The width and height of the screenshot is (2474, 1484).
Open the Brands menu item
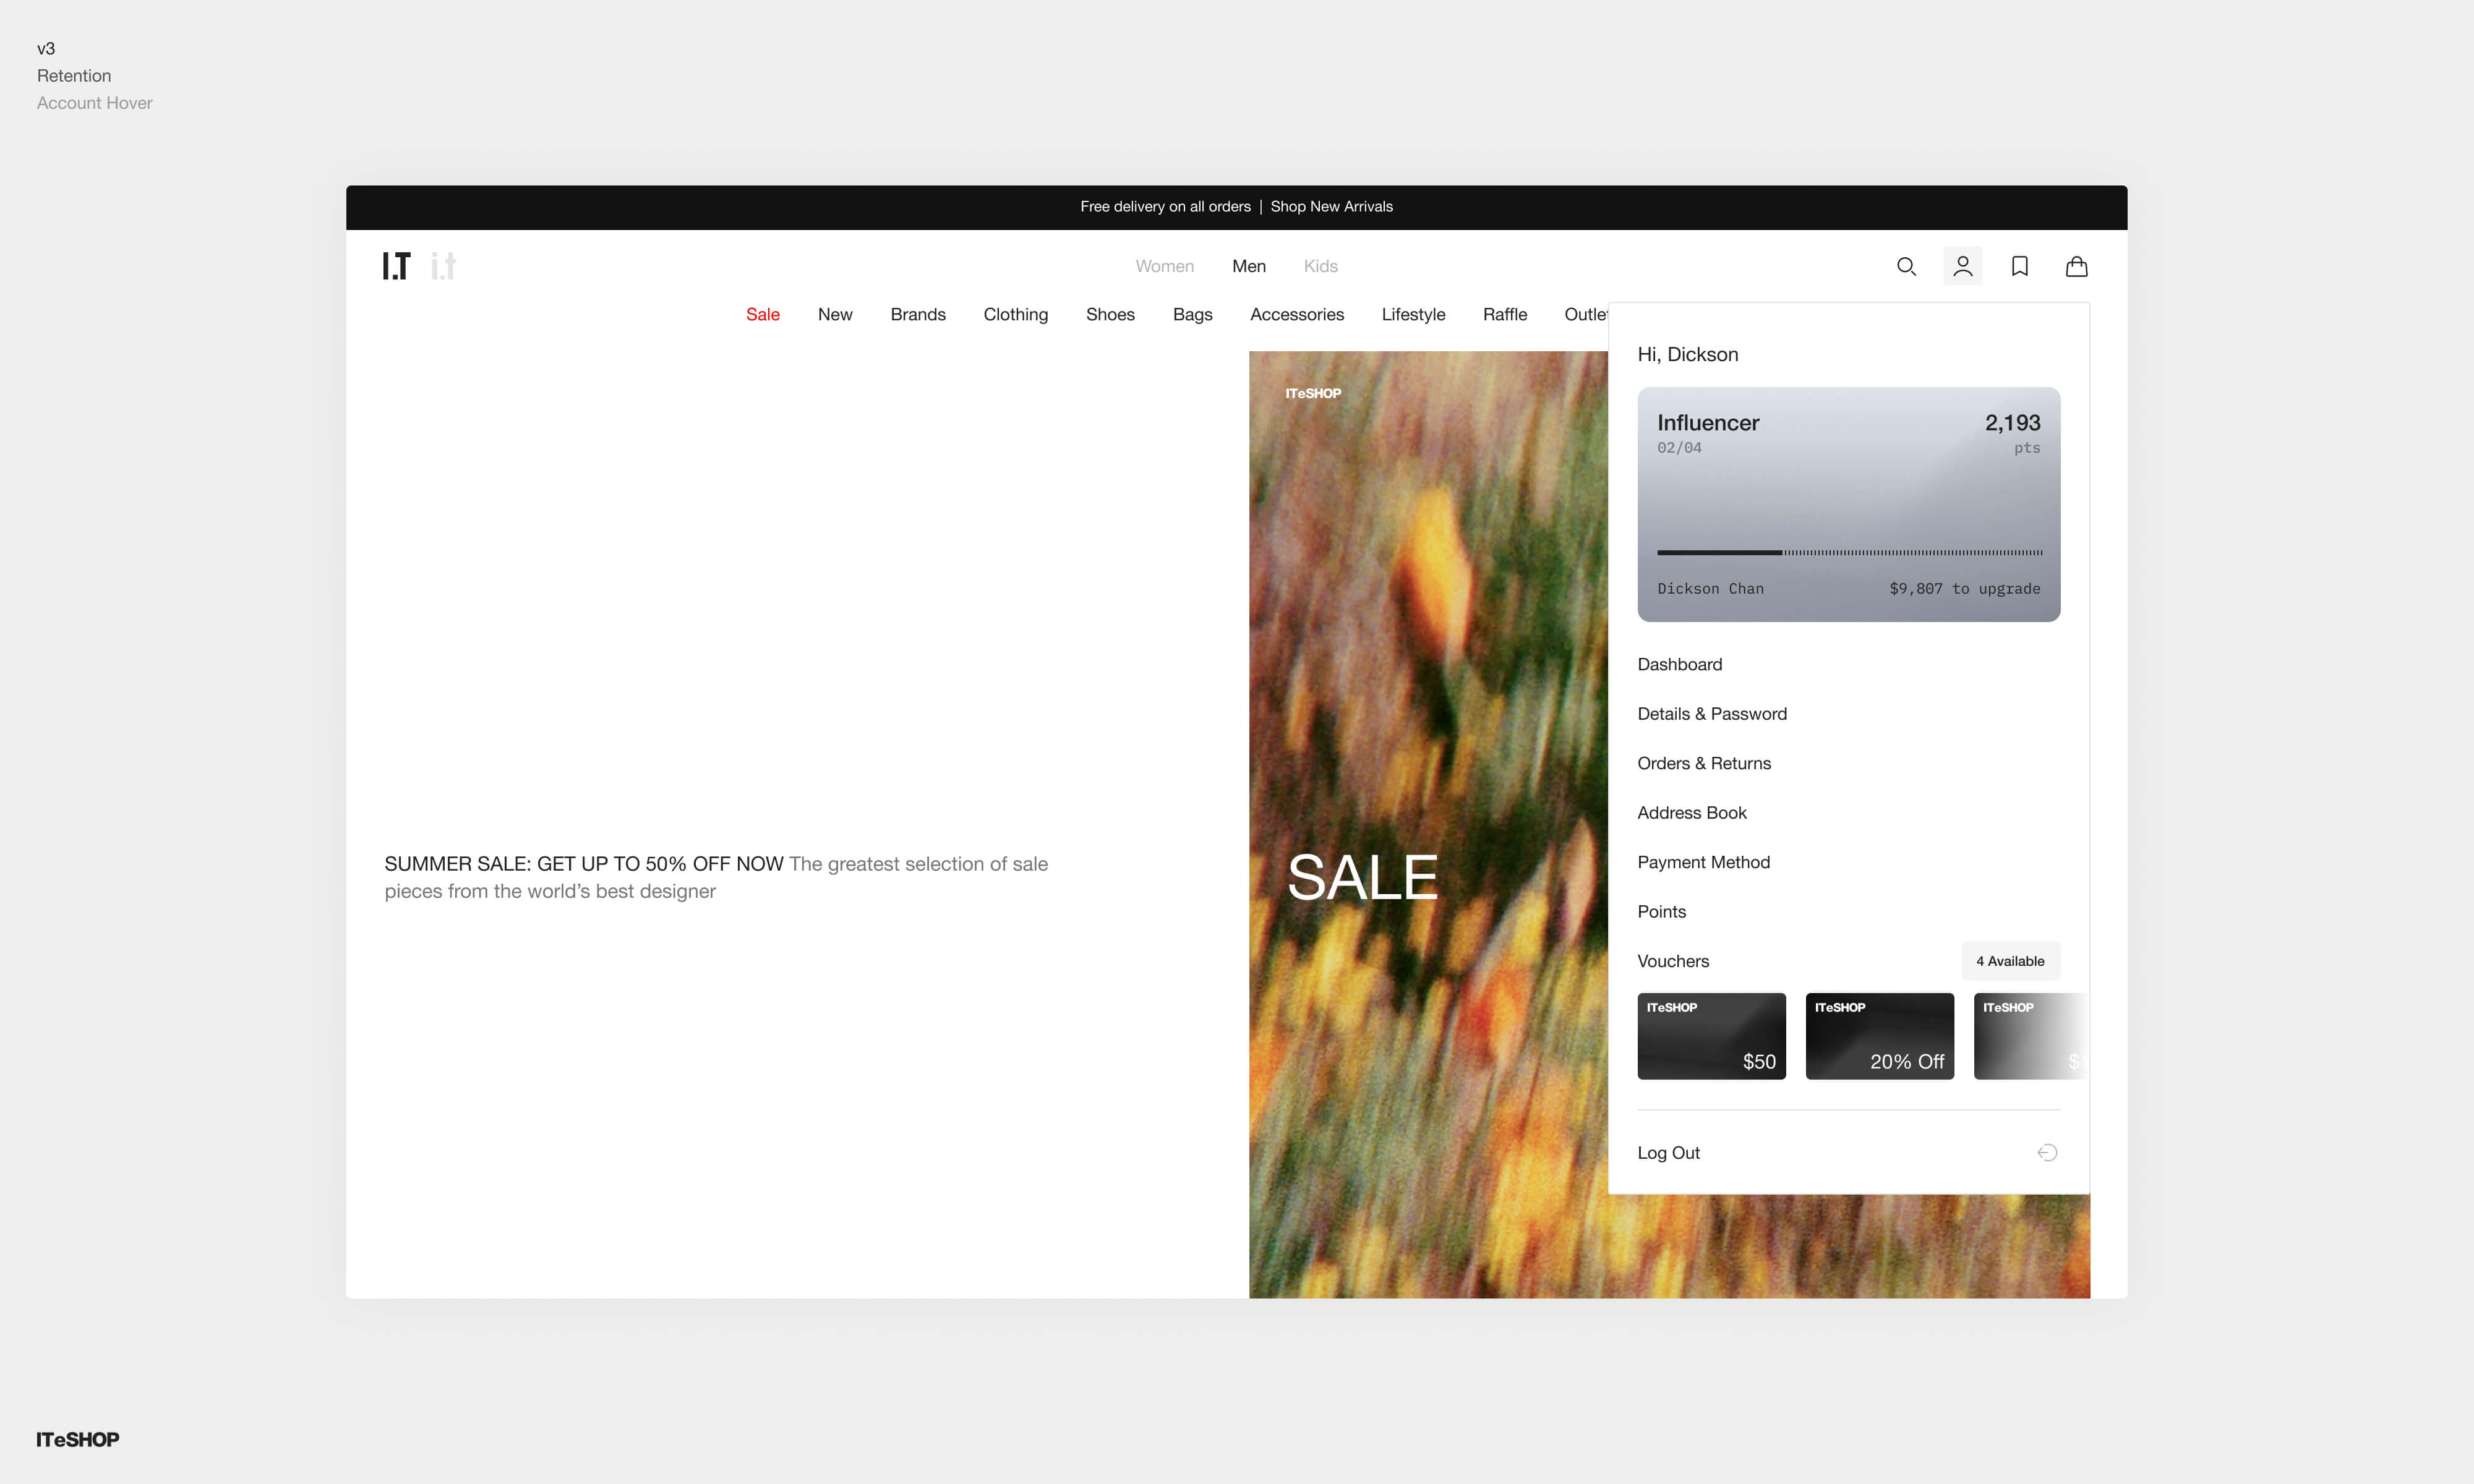point(917,314)
